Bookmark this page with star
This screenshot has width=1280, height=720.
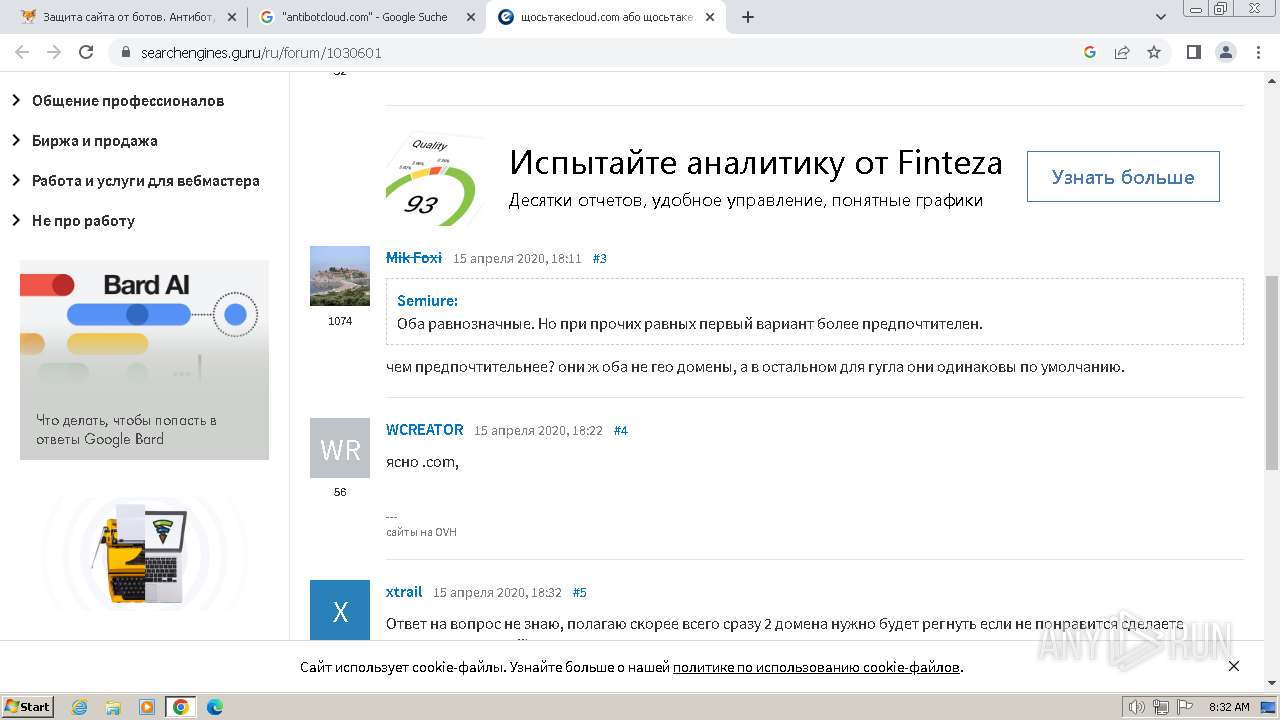click(x=1154, y=52)
